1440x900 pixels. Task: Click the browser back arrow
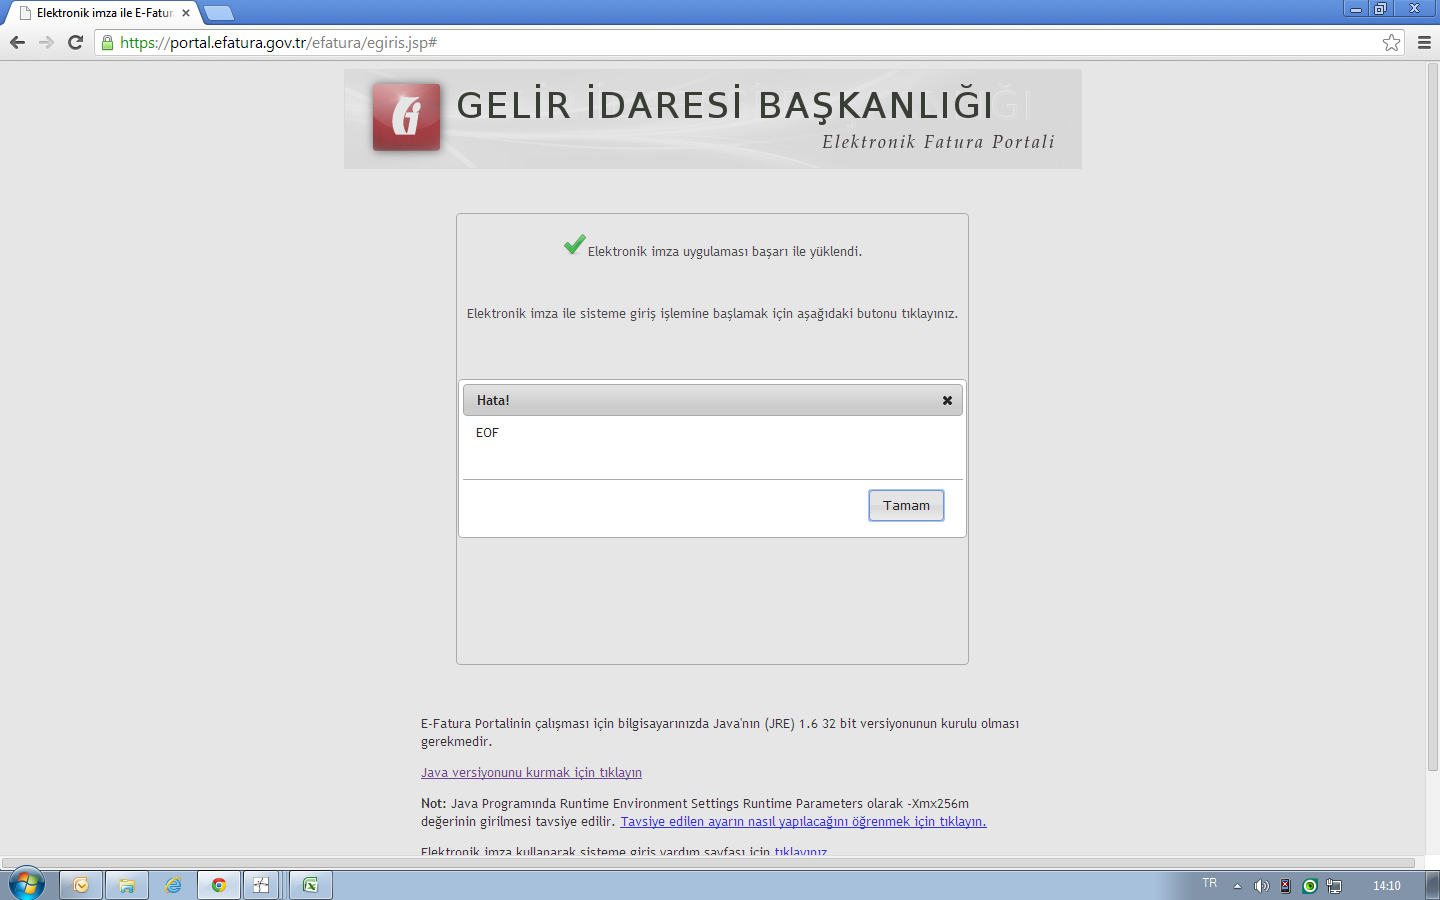tap(17, 42)
